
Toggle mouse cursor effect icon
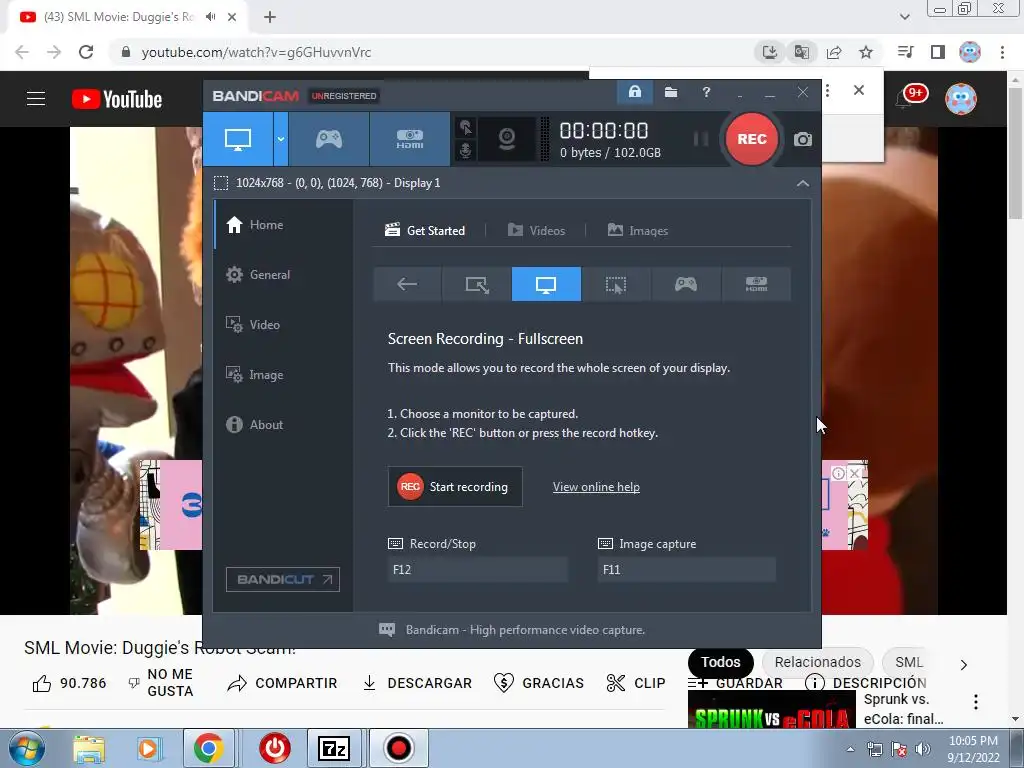465,127
